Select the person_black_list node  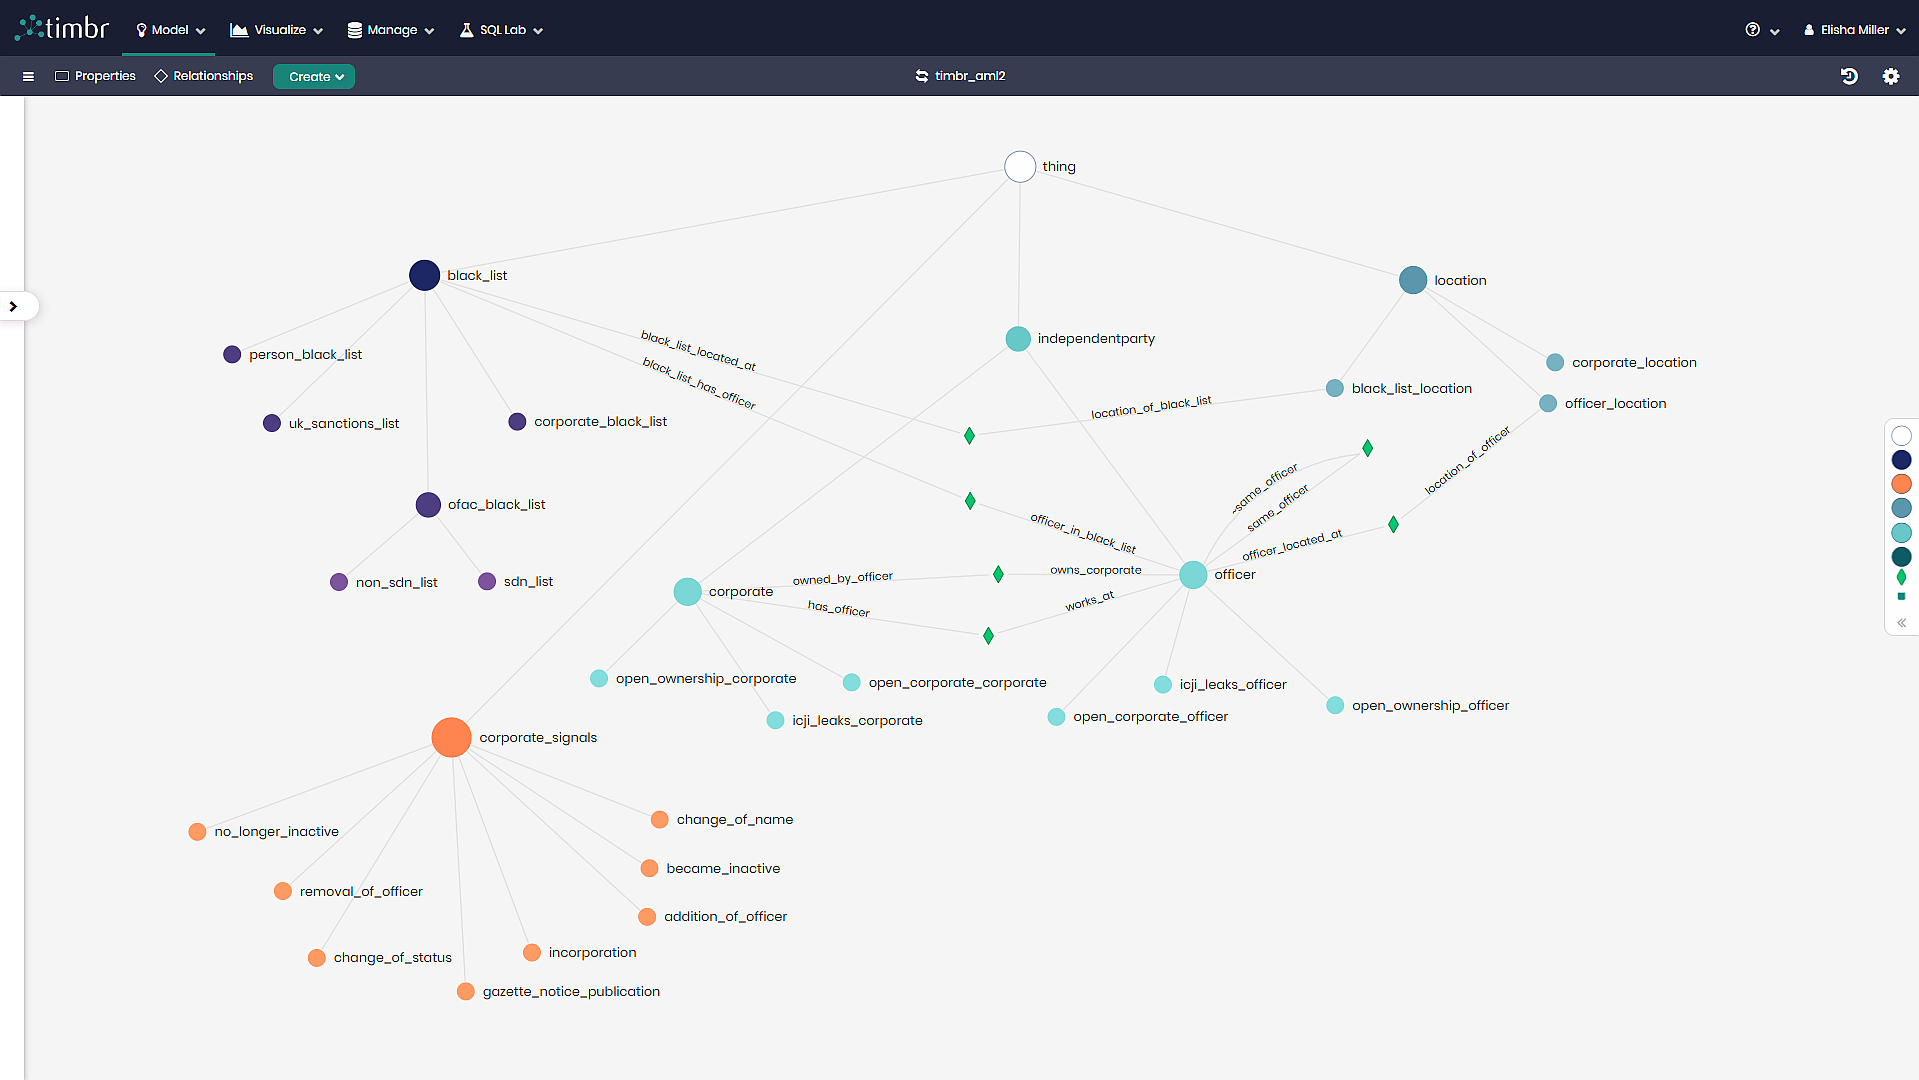point(232,355)
